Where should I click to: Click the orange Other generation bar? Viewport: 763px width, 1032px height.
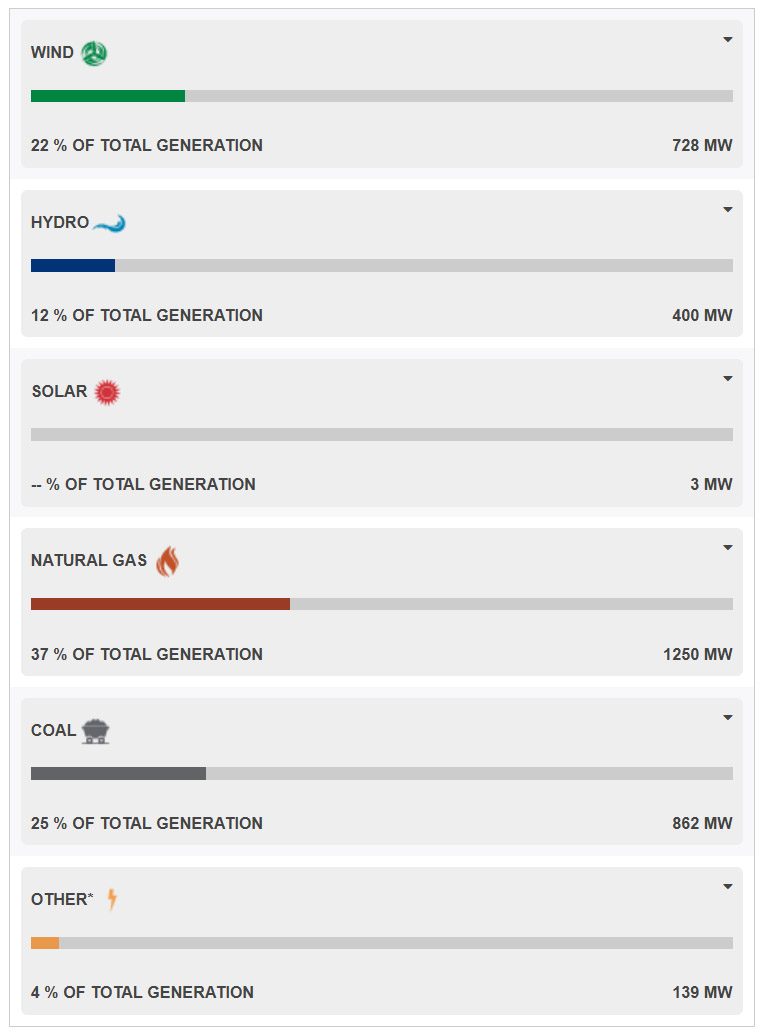pos(45,943)
